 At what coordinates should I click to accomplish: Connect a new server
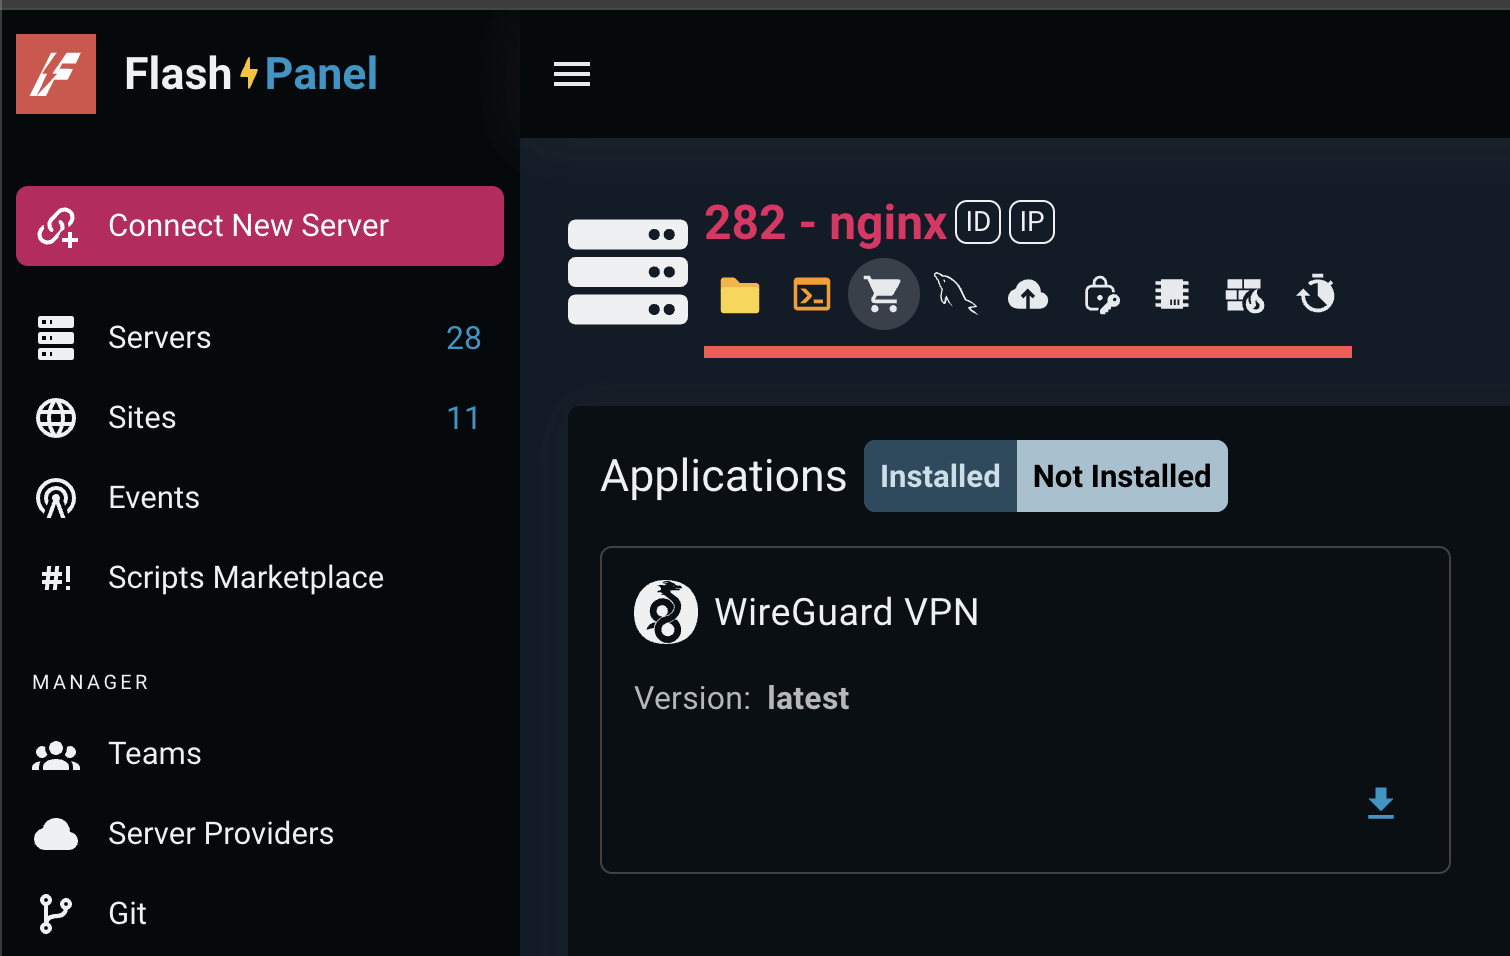(x=259, y=226)
